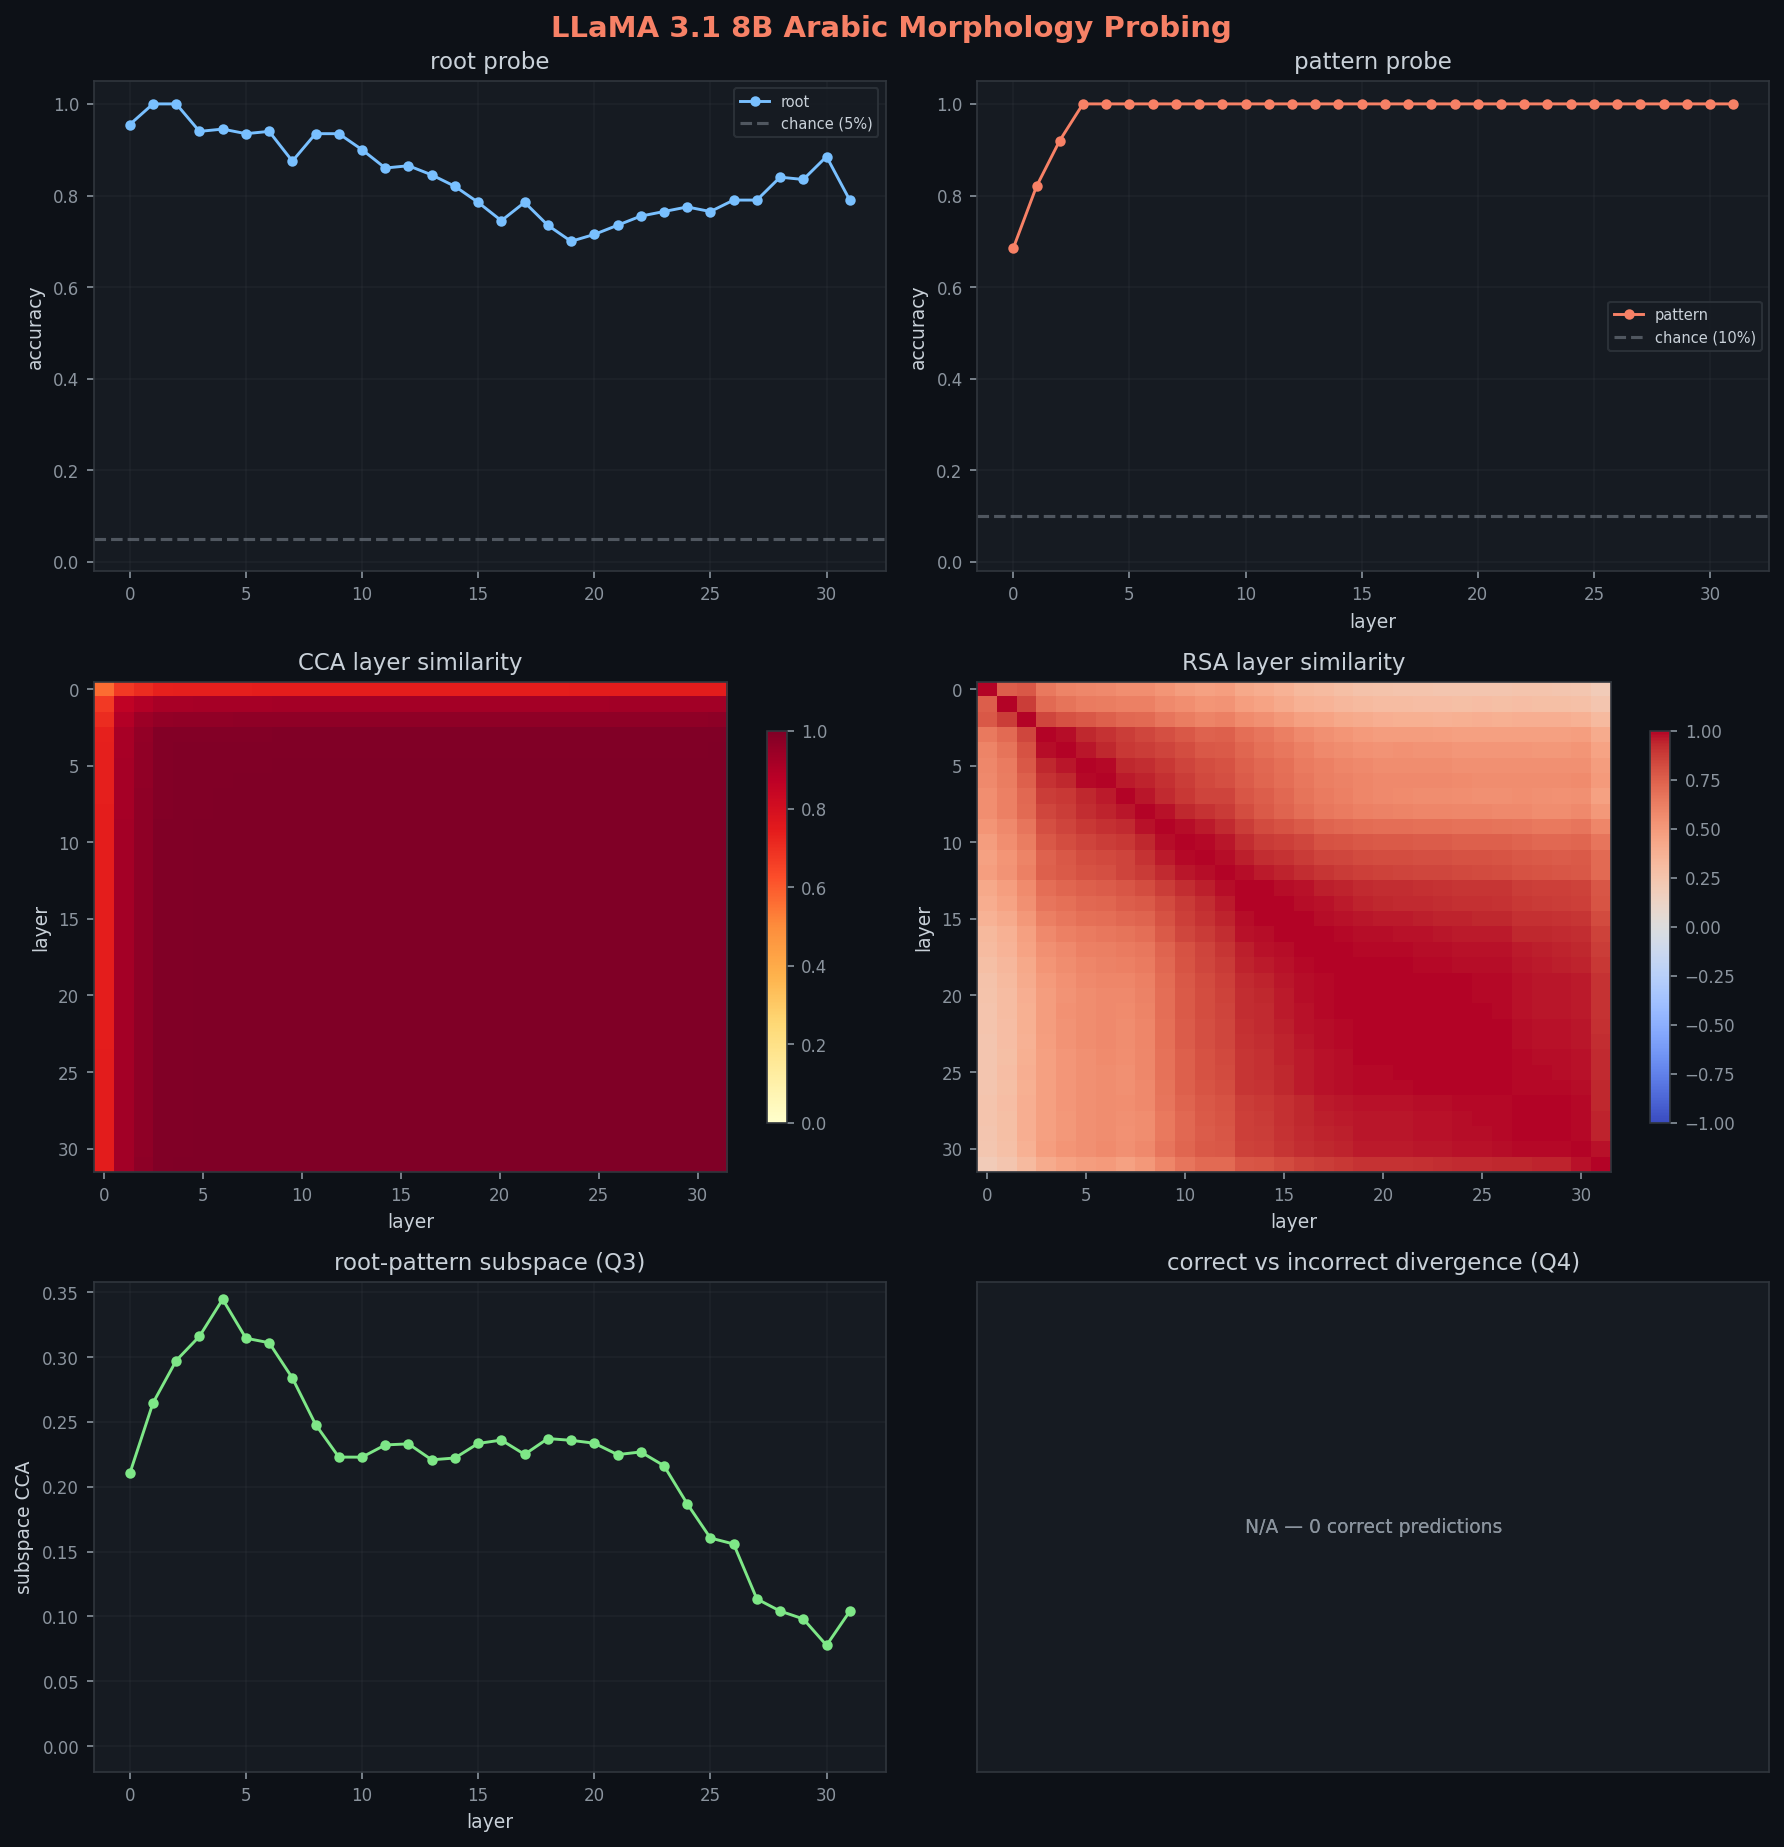The width and height of the screenshot is (1784, 1847).
Task: Click the layer 0 data point in pattern probe
Action: pos(1013,248)
